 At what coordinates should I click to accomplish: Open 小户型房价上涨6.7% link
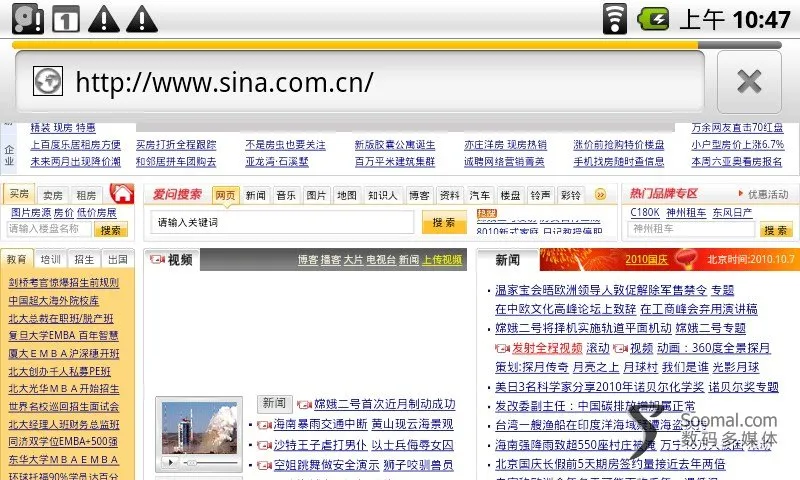click(x=738, y=144)
